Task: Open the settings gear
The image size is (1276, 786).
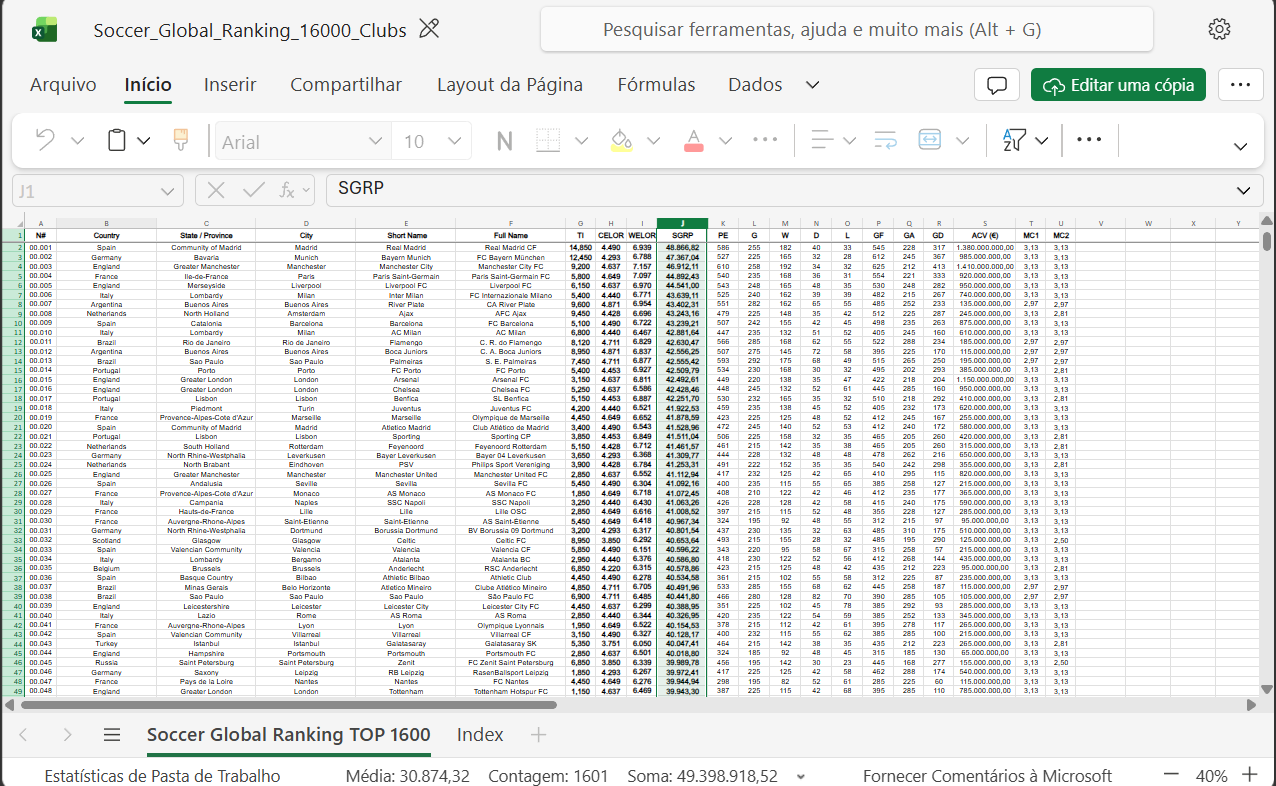Action: coord(1219,29)
